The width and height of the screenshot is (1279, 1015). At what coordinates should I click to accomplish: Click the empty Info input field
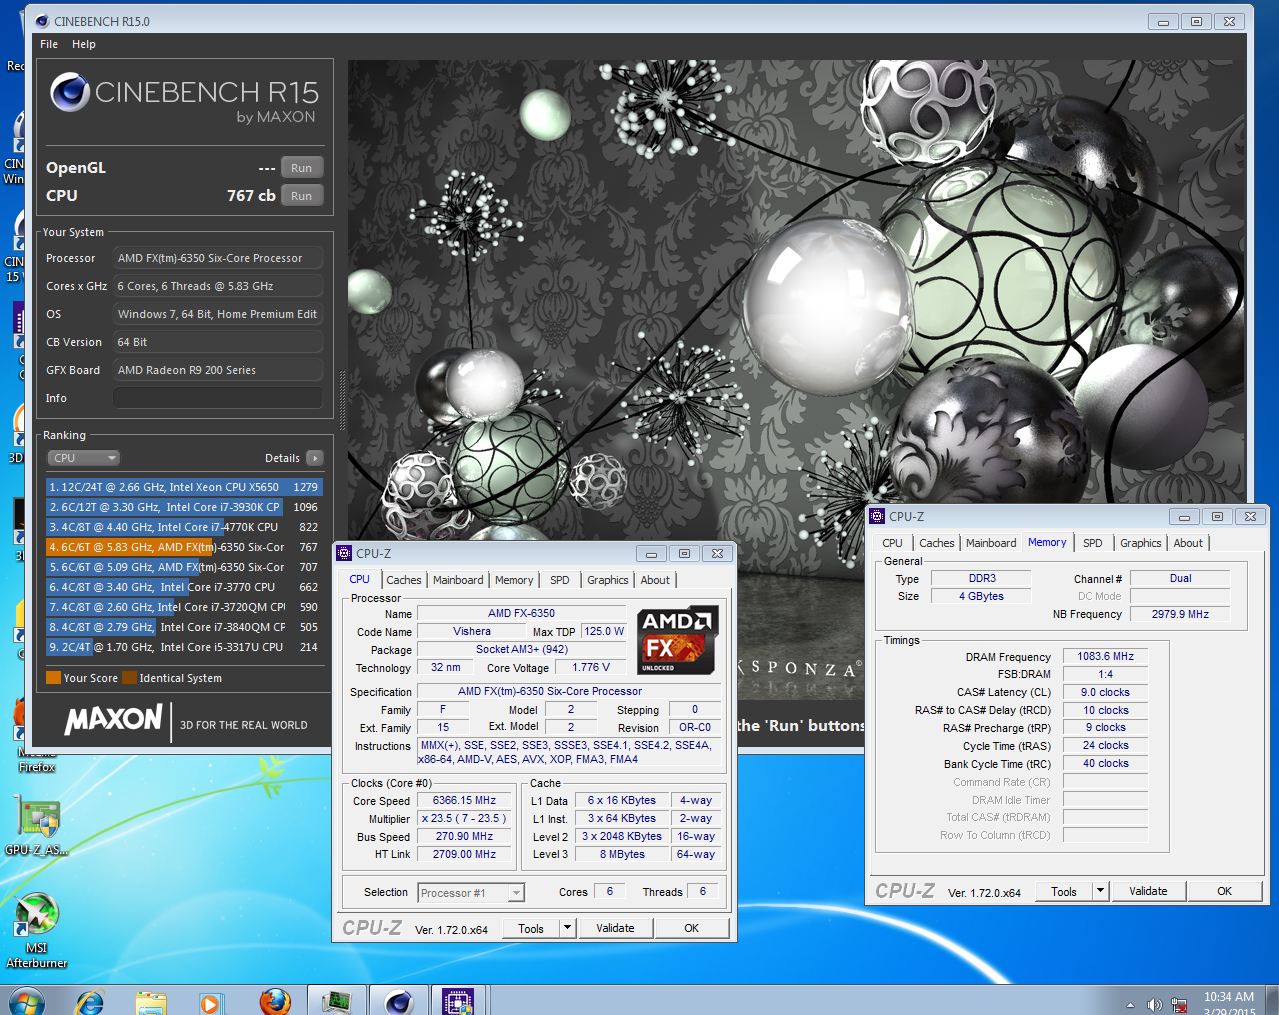(x=218, y=398)
